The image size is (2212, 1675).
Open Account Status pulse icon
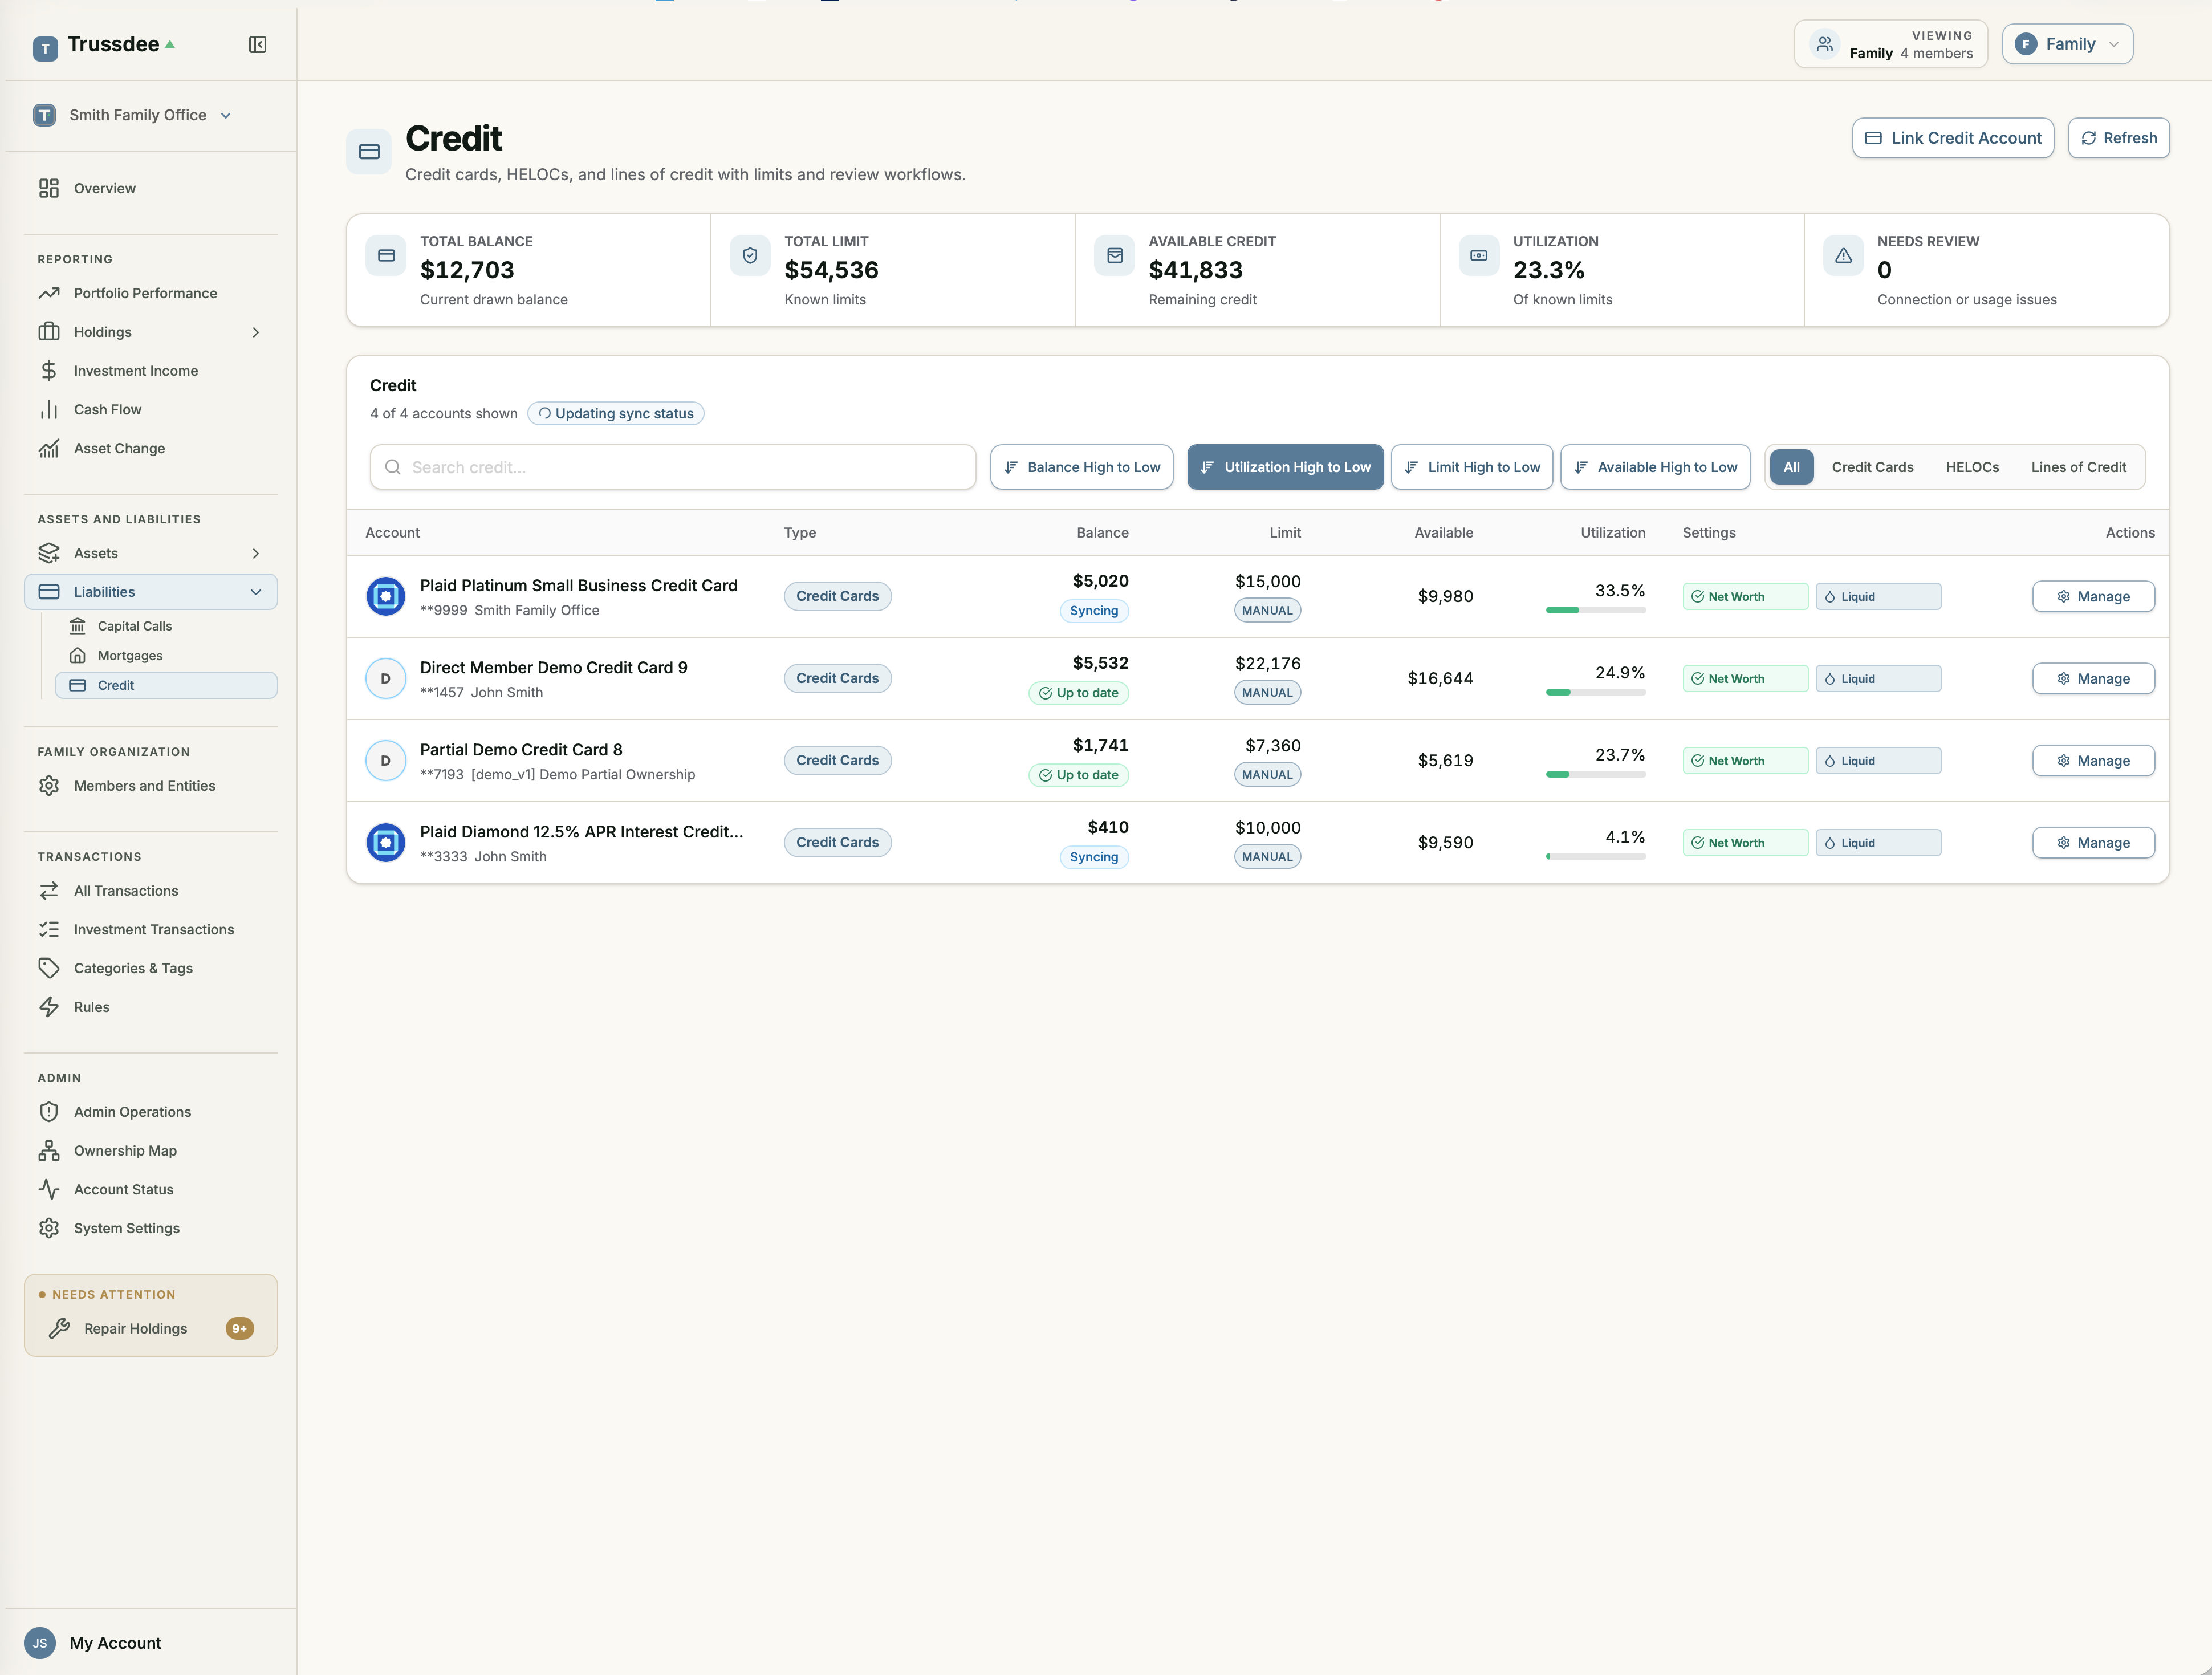click(x=49, y=1189)
